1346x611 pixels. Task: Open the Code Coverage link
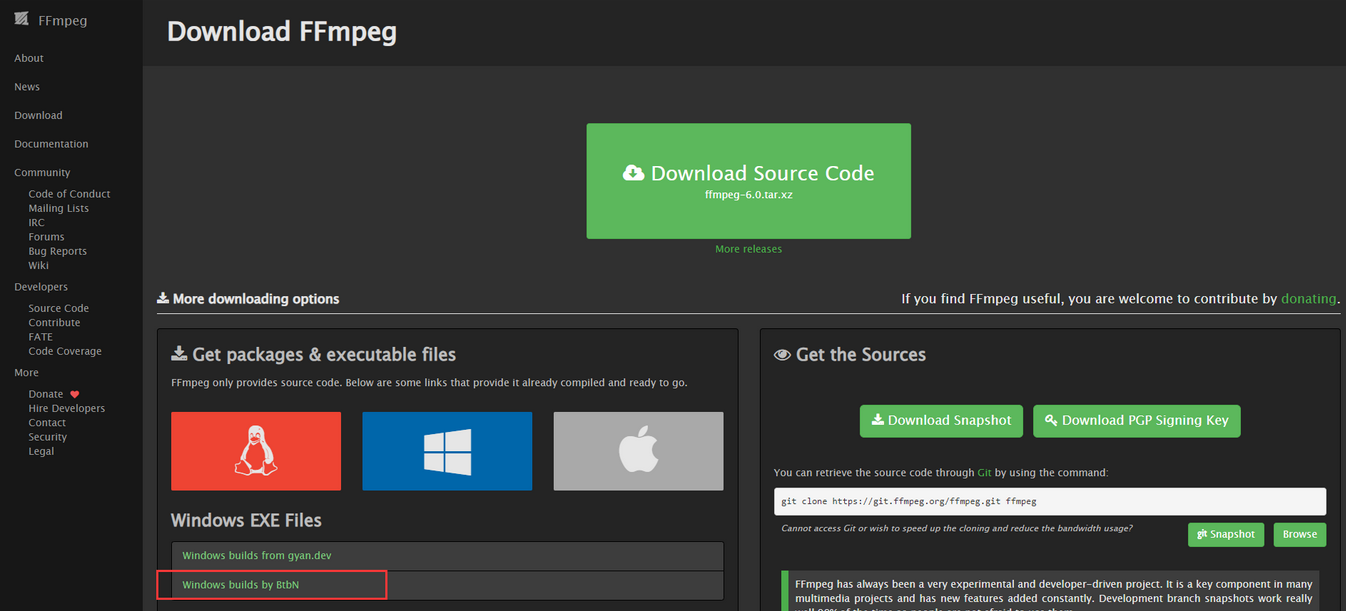click(x=65, y=351)
